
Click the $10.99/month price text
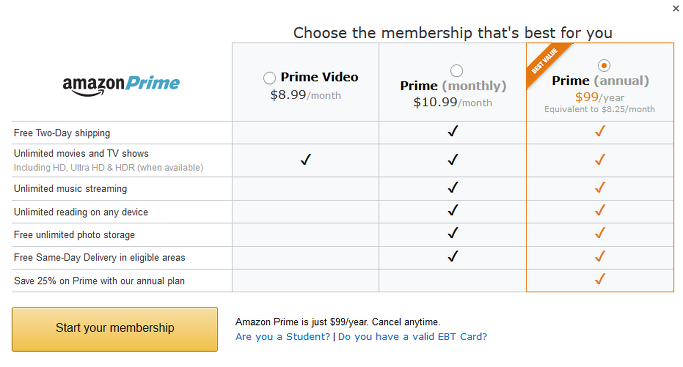pyautogui.click(x=453, y=102)
